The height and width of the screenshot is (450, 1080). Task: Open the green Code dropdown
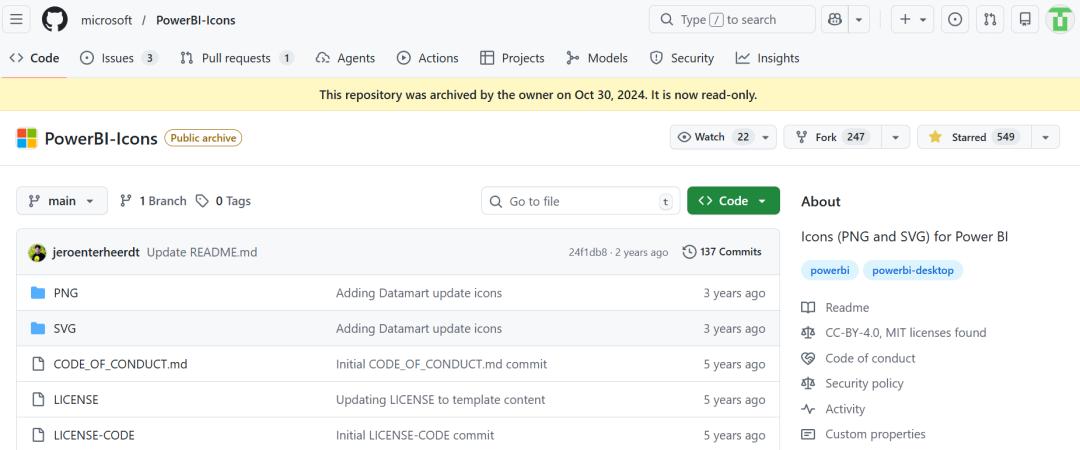733,201
